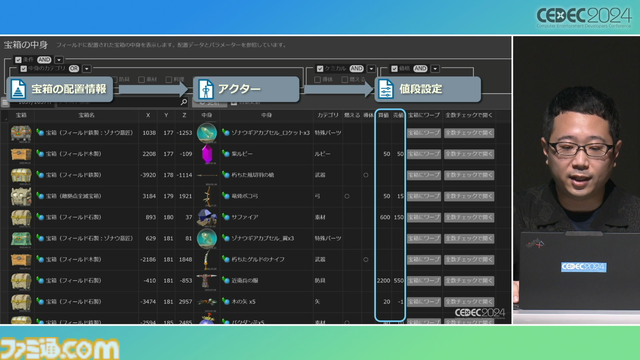Click the purple ruby item icon
This screenshot has width=640, height=360.
click(x=207, y=154)
